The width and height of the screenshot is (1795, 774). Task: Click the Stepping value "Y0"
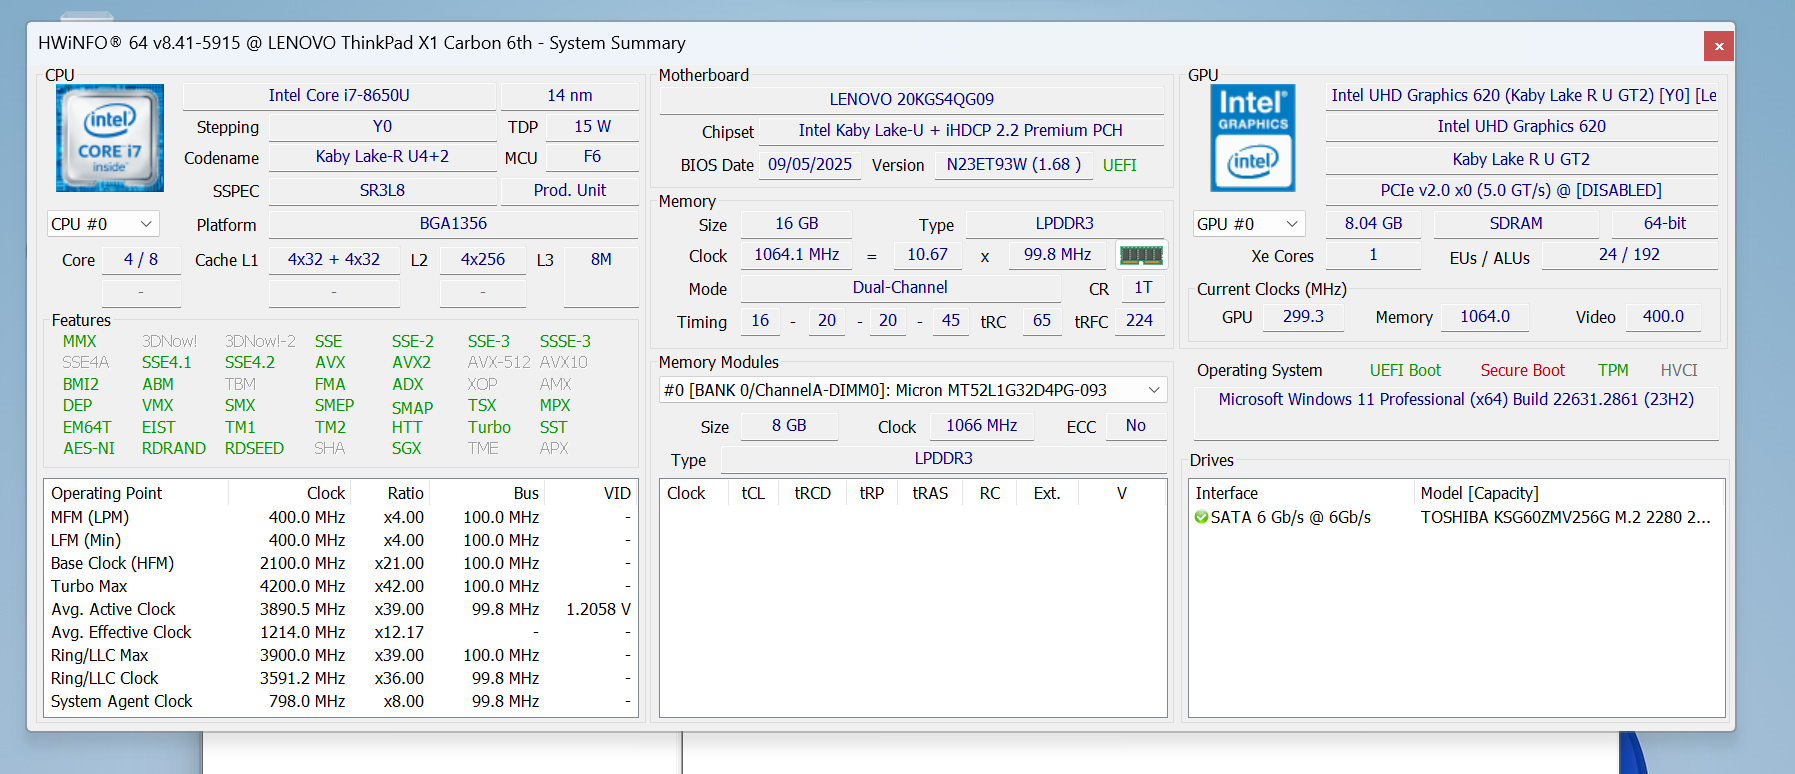tap(382, 127)
